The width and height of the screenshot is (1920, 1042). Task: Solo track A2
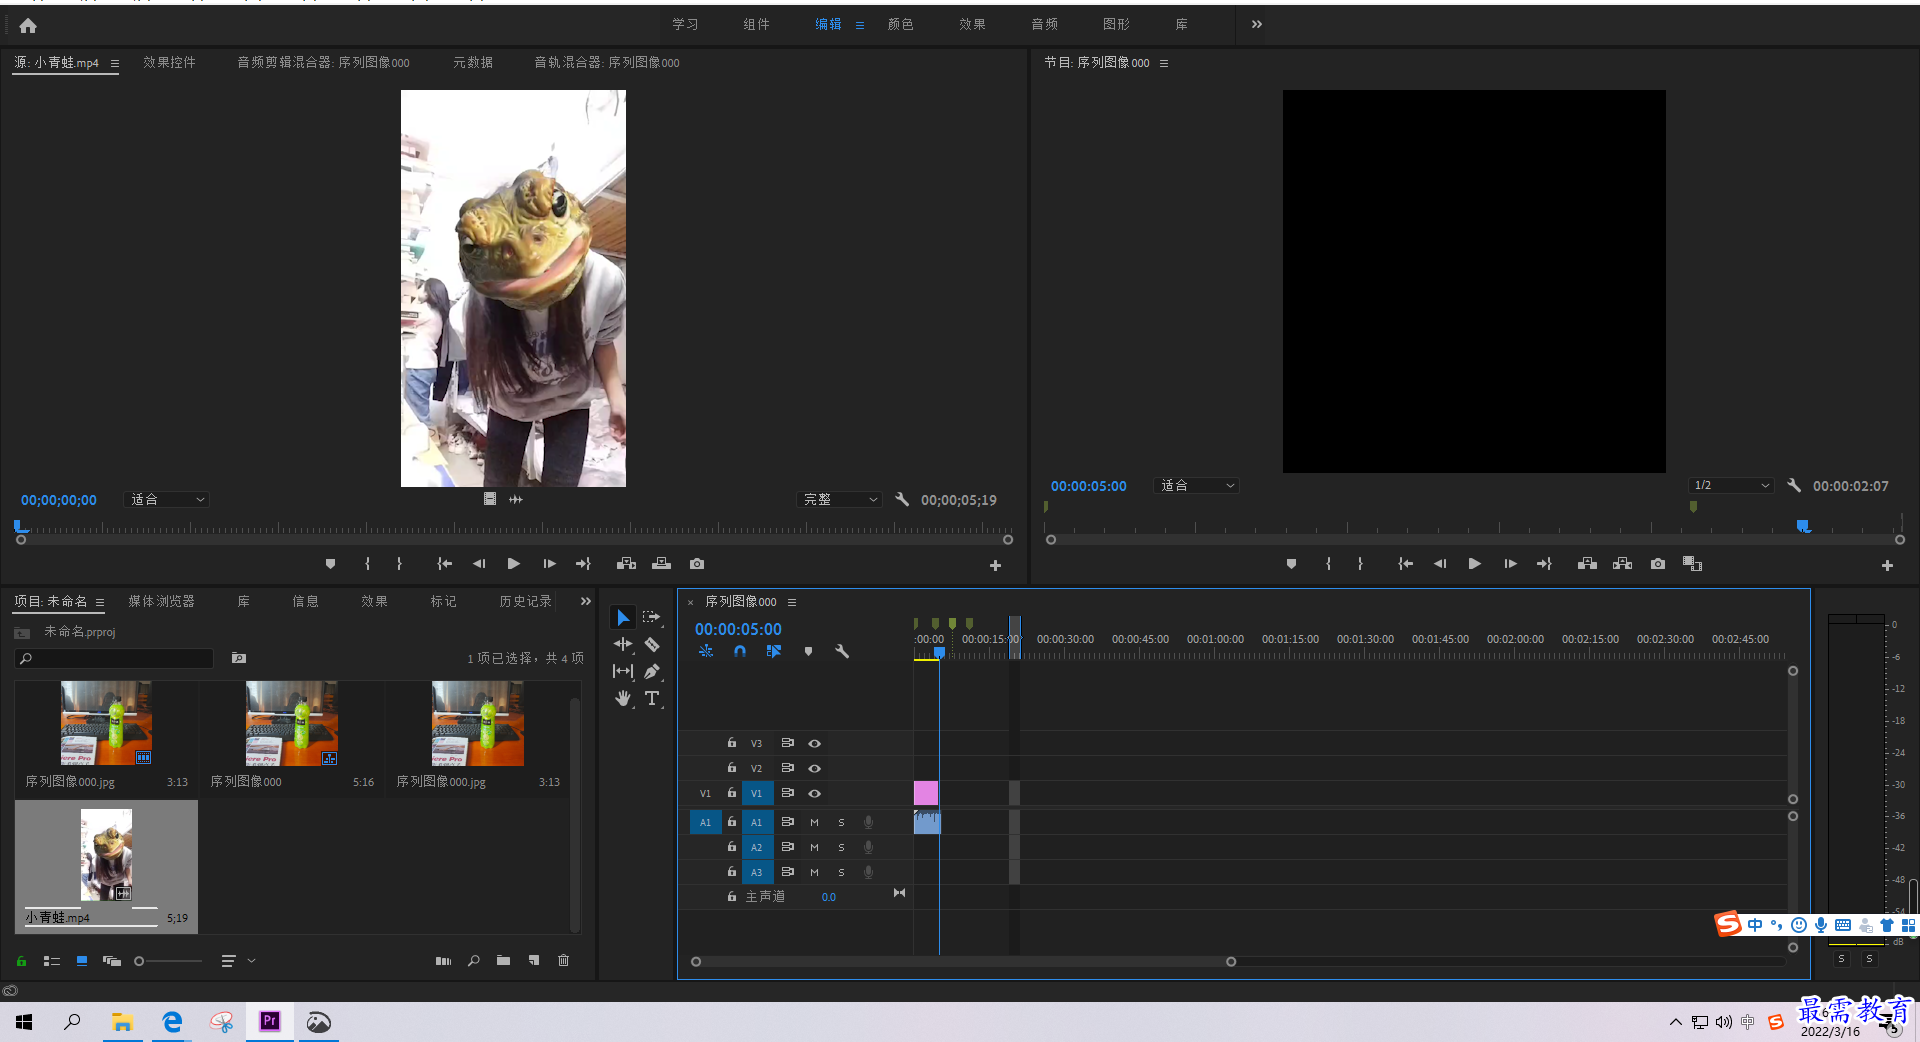point(841,847)
